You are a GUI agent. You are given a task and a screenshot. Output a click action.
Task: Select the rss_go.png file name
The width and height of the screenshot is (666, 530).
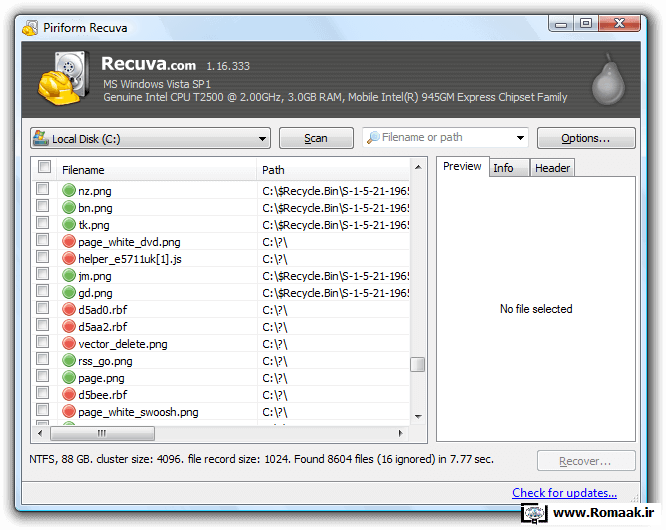click(x=105, y=361)
